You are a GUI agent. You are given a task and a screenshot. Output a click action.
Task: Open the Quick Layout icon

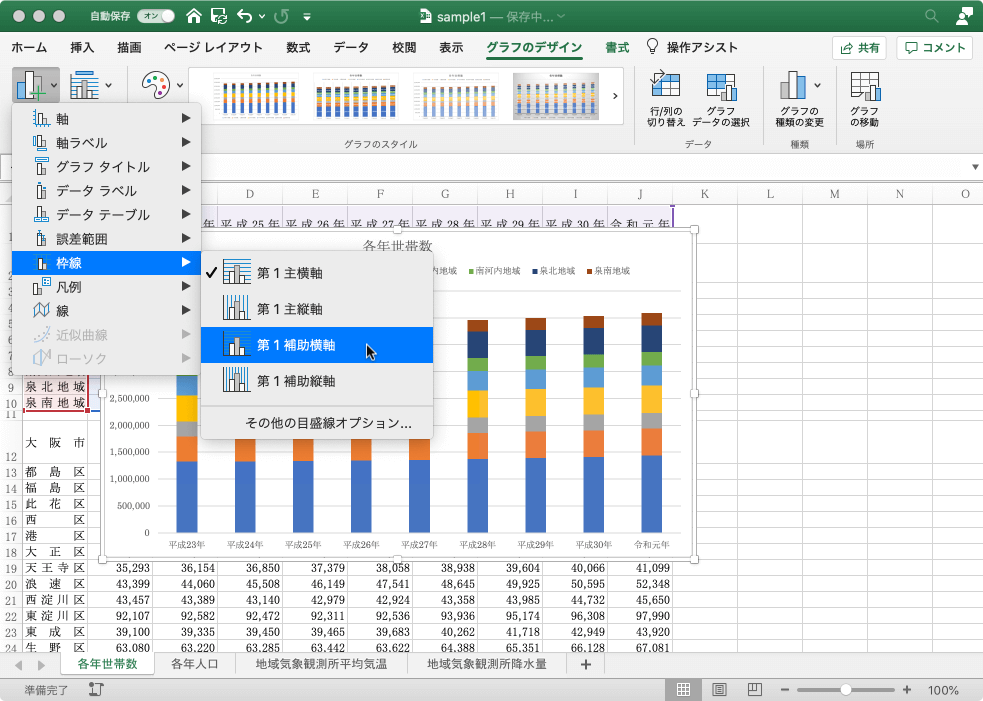coord(84,85)
